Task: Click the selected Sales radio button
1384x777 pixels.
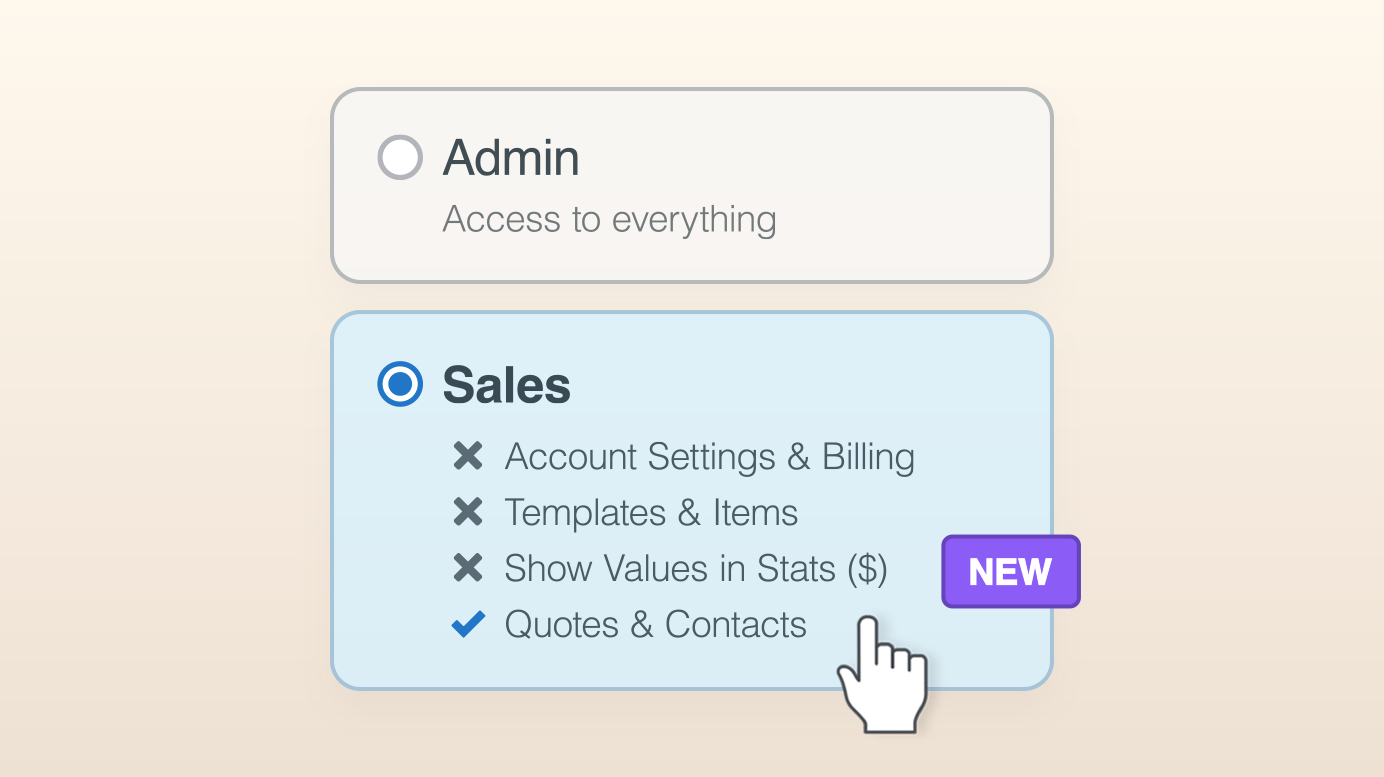Action: (x=400, y=384)
